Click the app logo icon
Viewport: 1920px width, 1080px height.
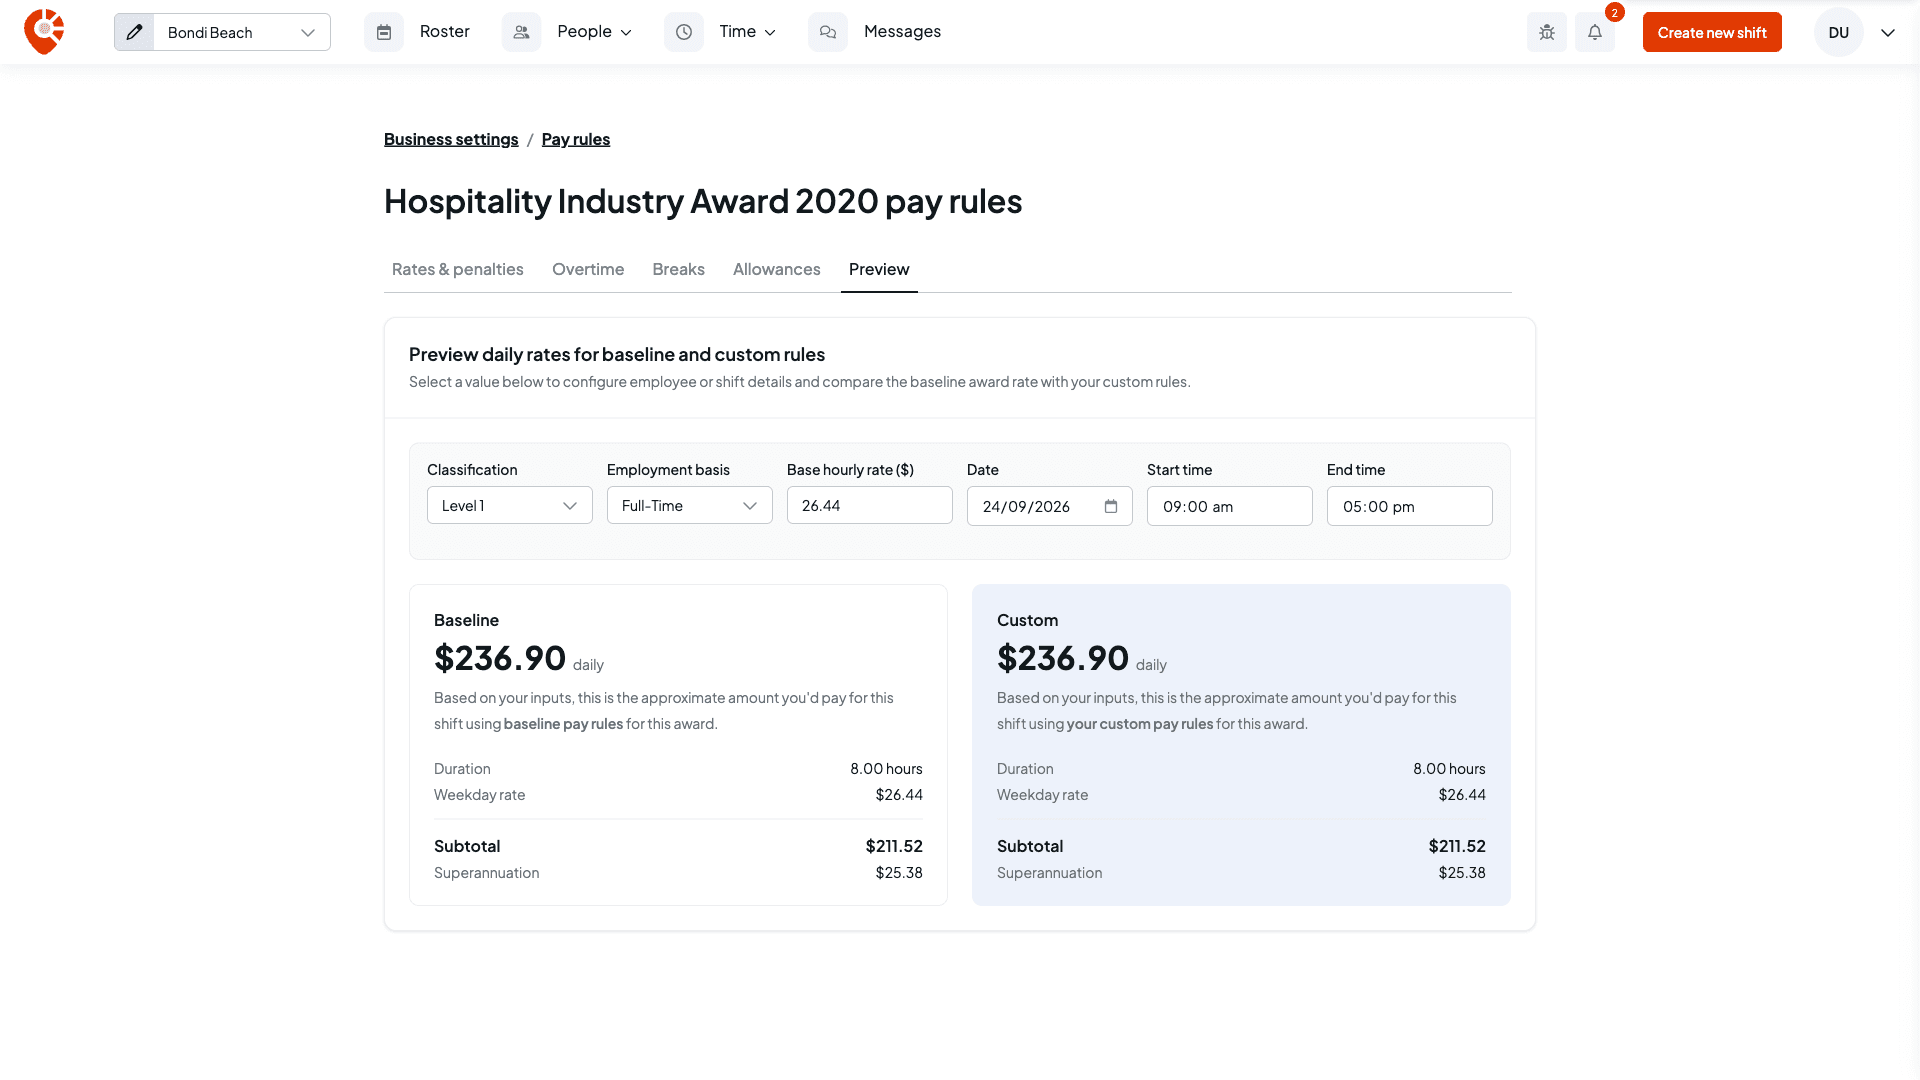click(x=44, y=32)
